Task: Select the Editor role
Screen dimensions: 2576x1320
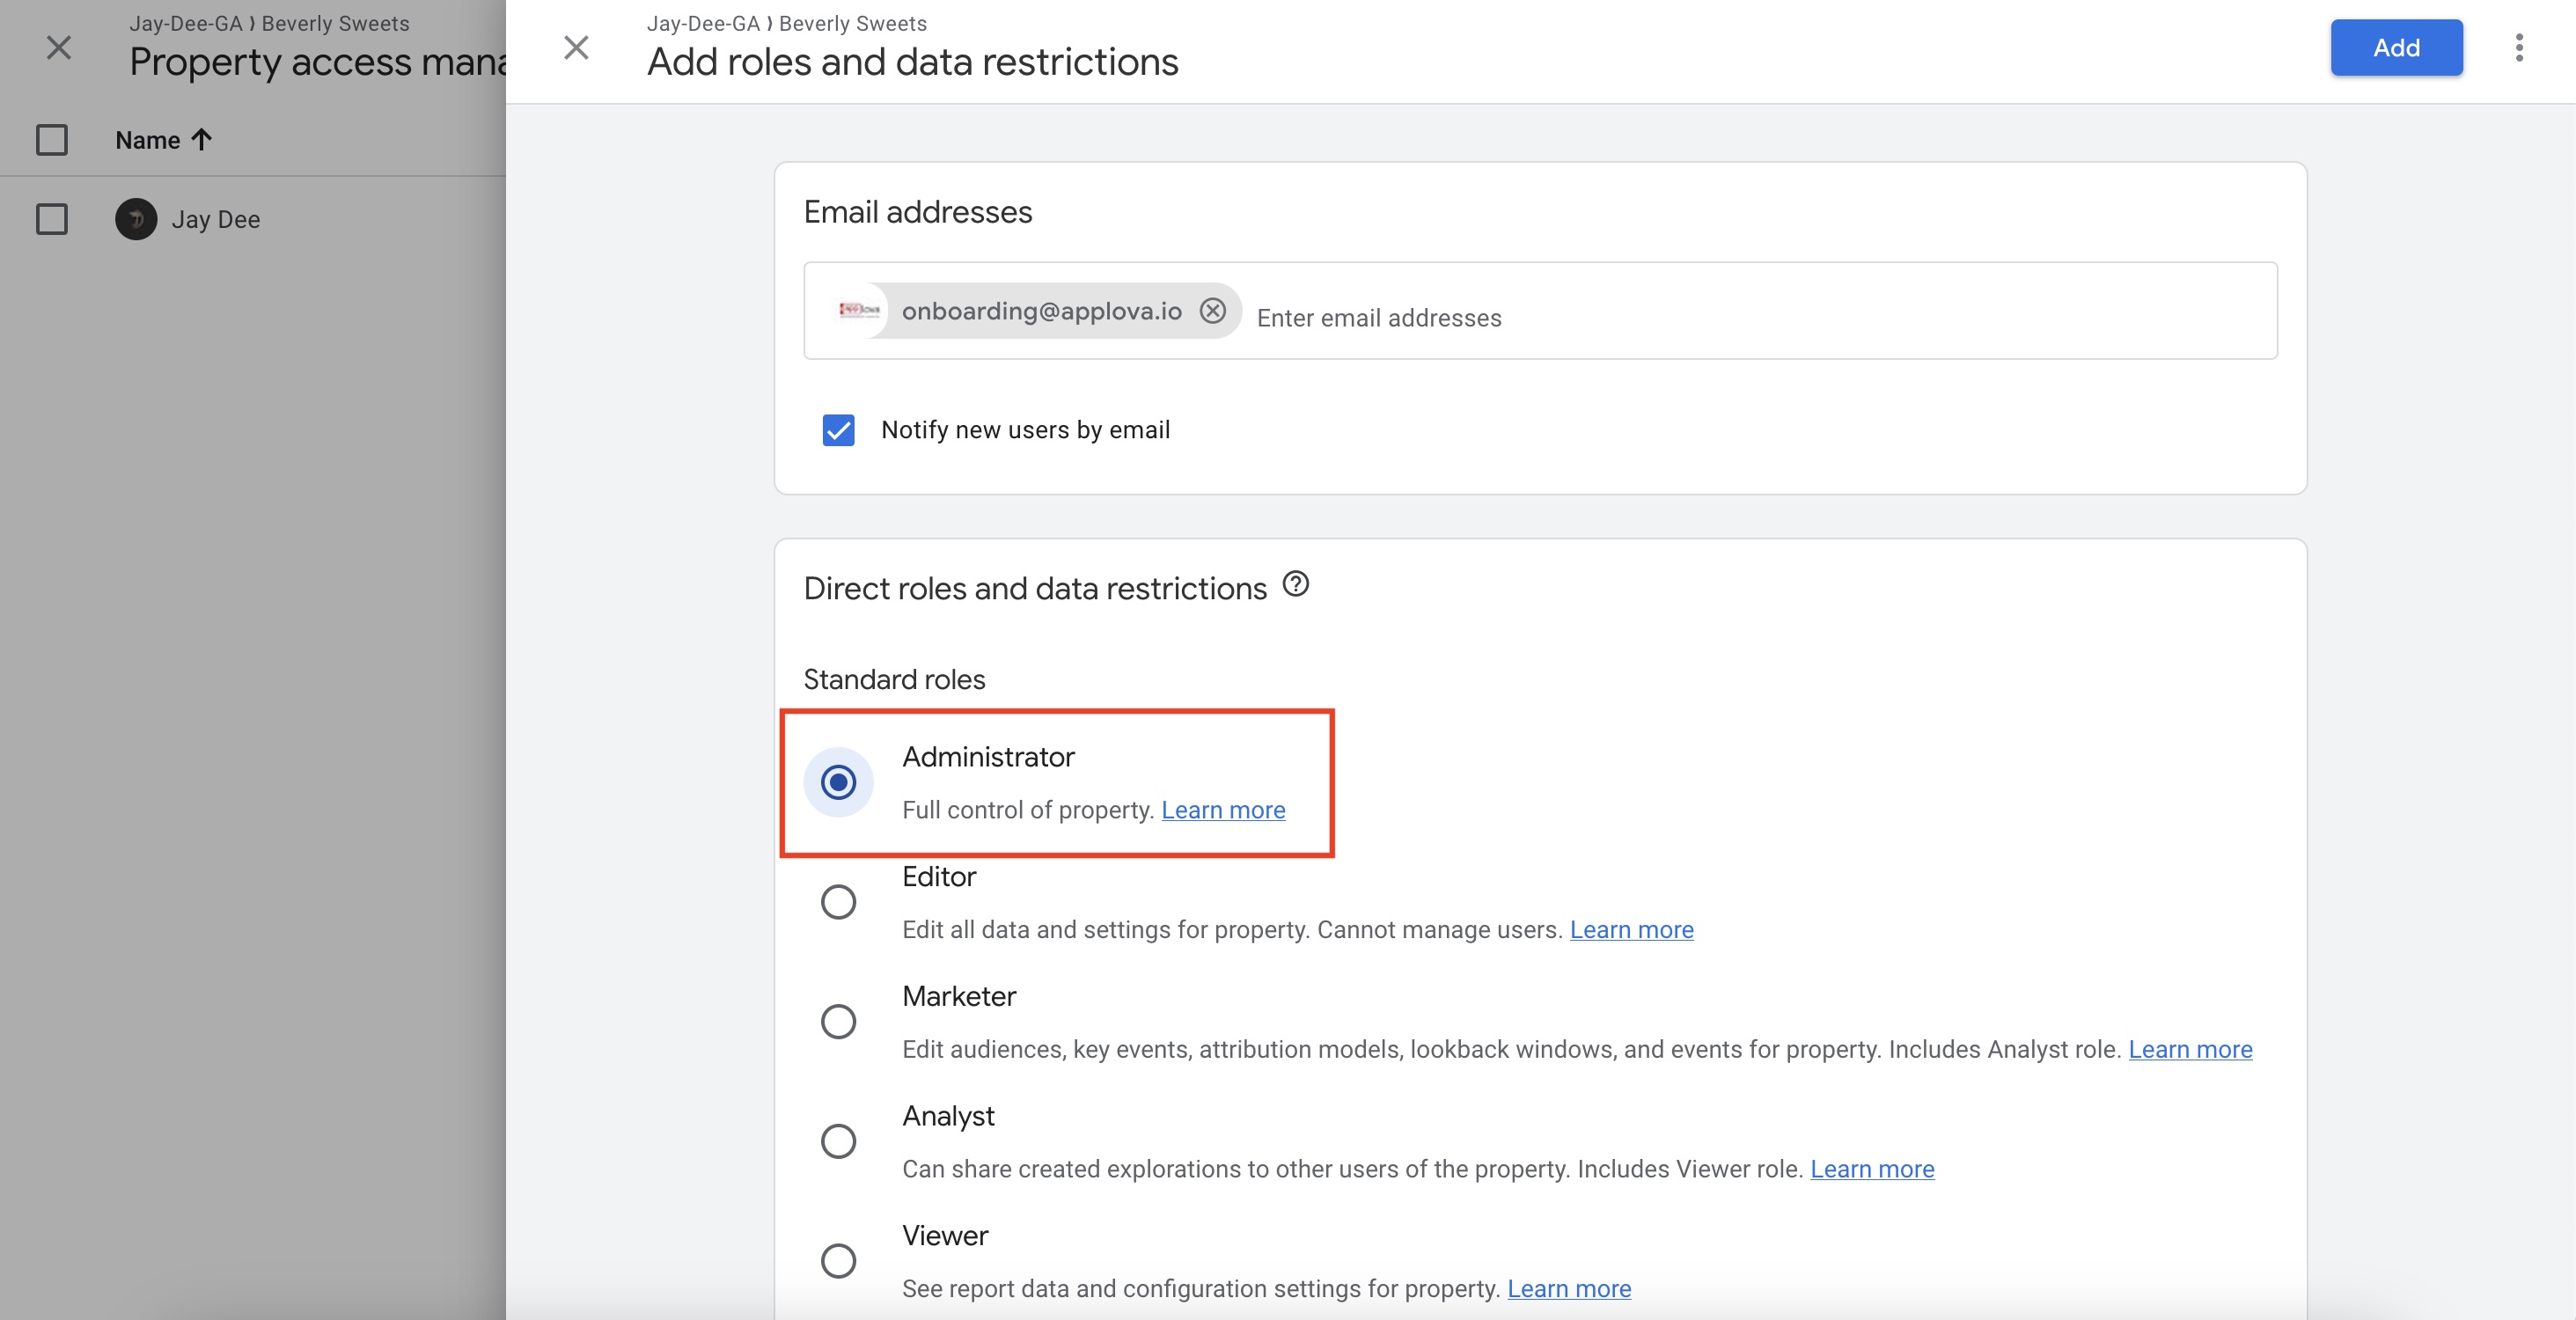Action: pyautogui.click(x=838, y=902)
